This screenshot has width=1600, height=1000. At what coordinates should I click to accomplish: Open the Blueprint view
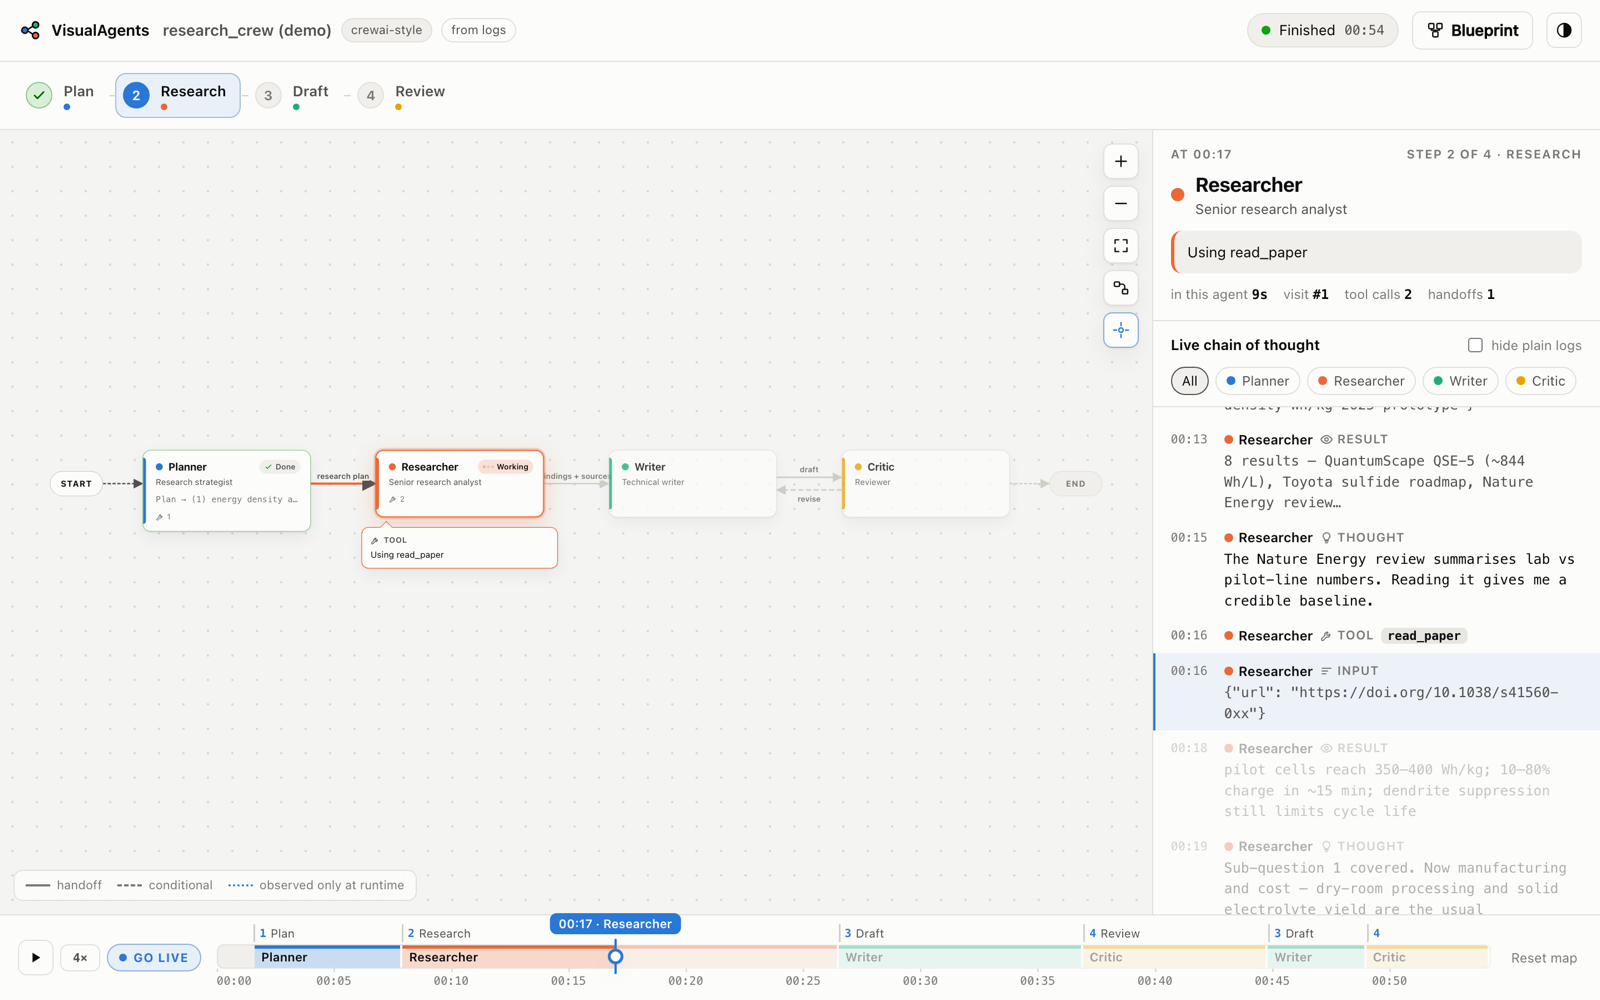(1472, 30)
